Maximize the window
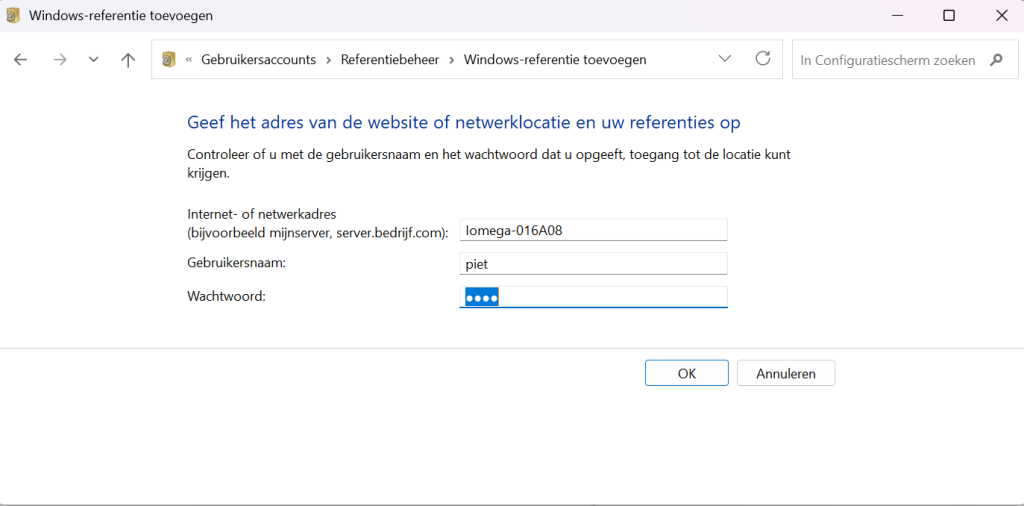Viewport: 1024px width, 506px height. [949, 16]
